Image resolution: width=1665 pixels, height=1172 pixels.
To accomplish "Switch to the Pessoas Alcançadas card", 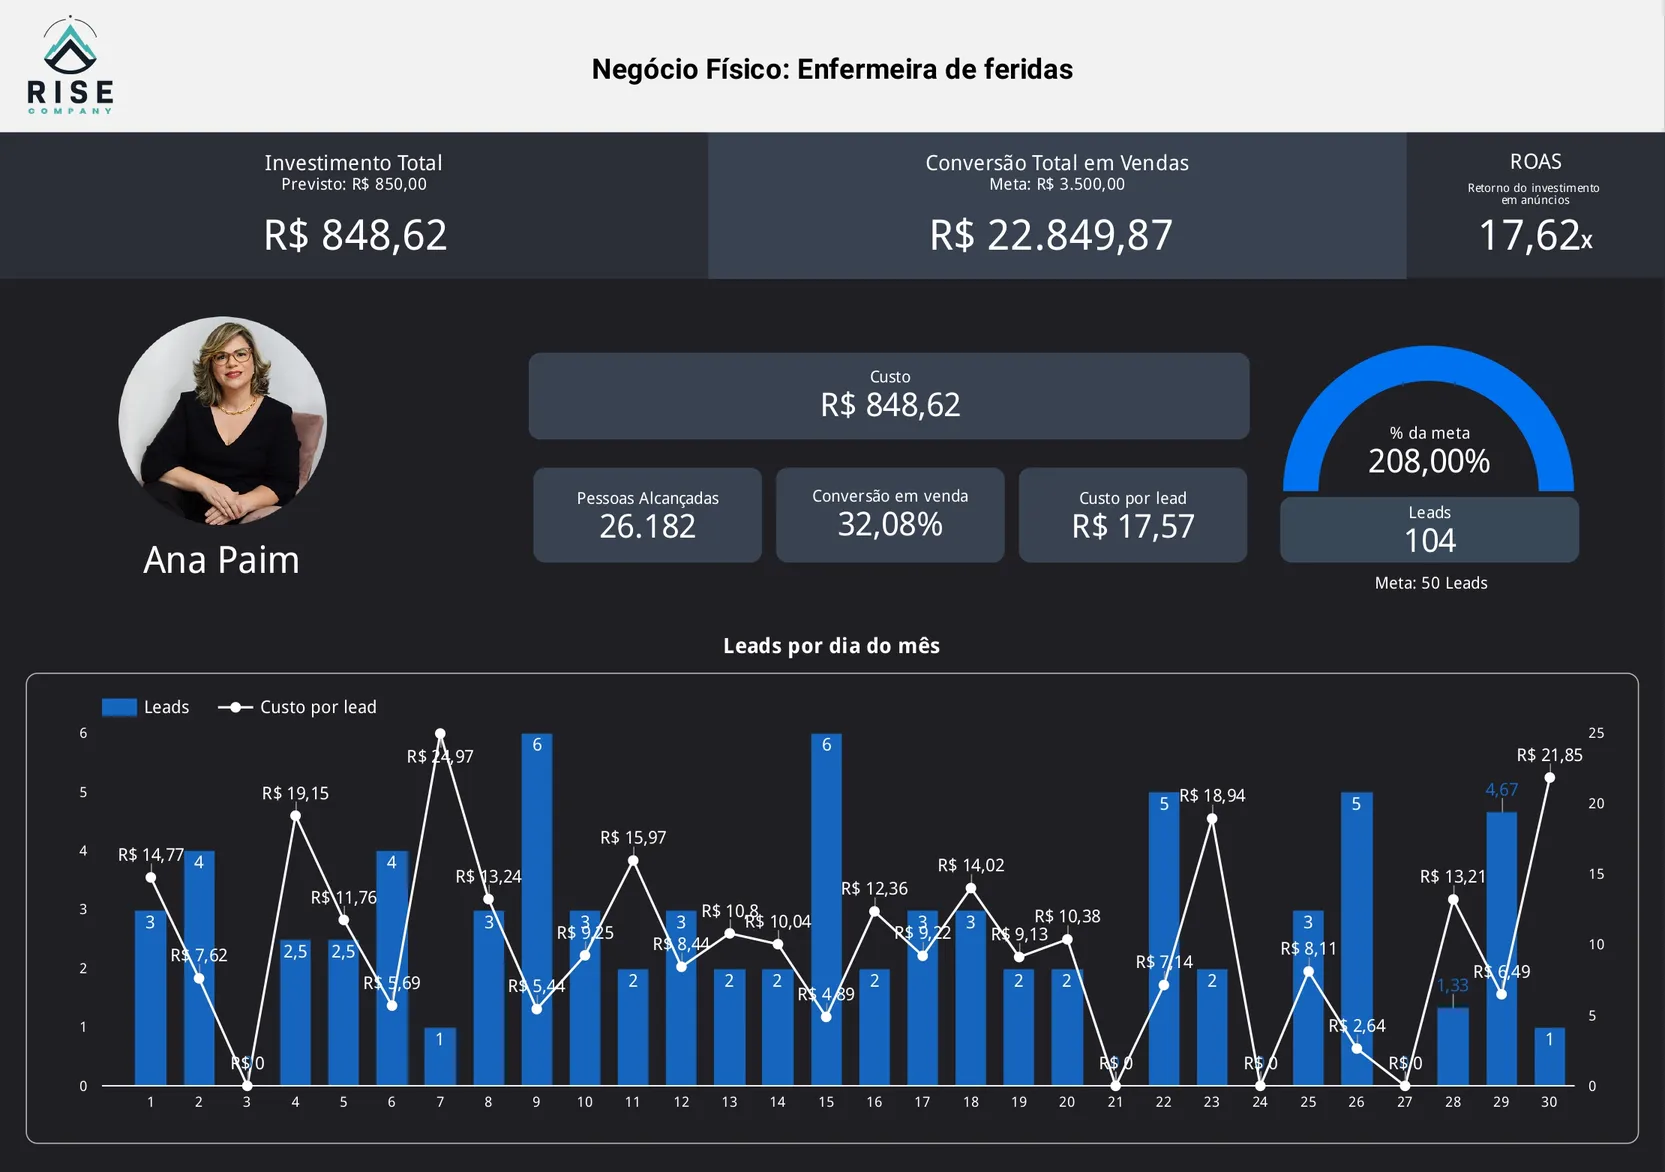I will (x=647, y=514).
